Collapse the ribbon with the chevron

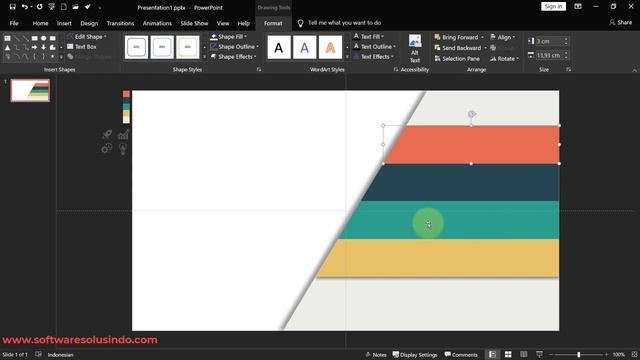[634, 70]
